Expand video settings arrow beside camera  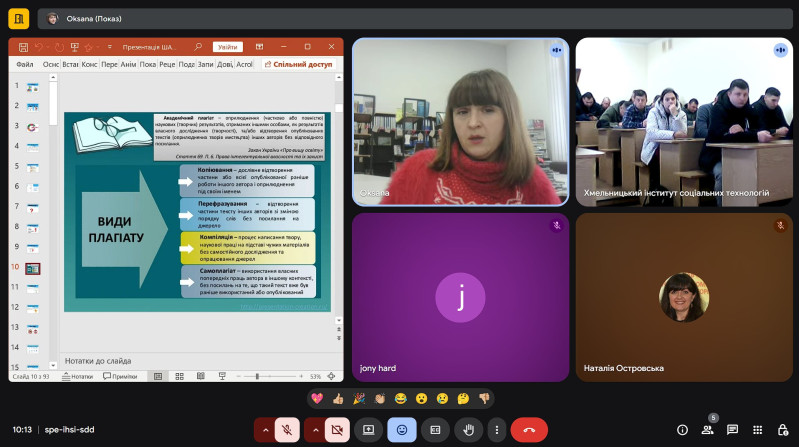click(315, 429)
